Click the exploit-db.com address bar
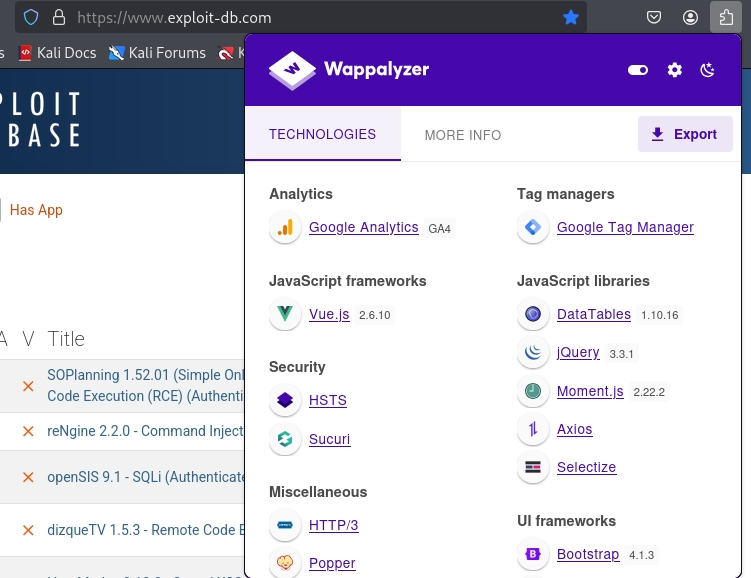The image size is (751, 578). point(301,18)
